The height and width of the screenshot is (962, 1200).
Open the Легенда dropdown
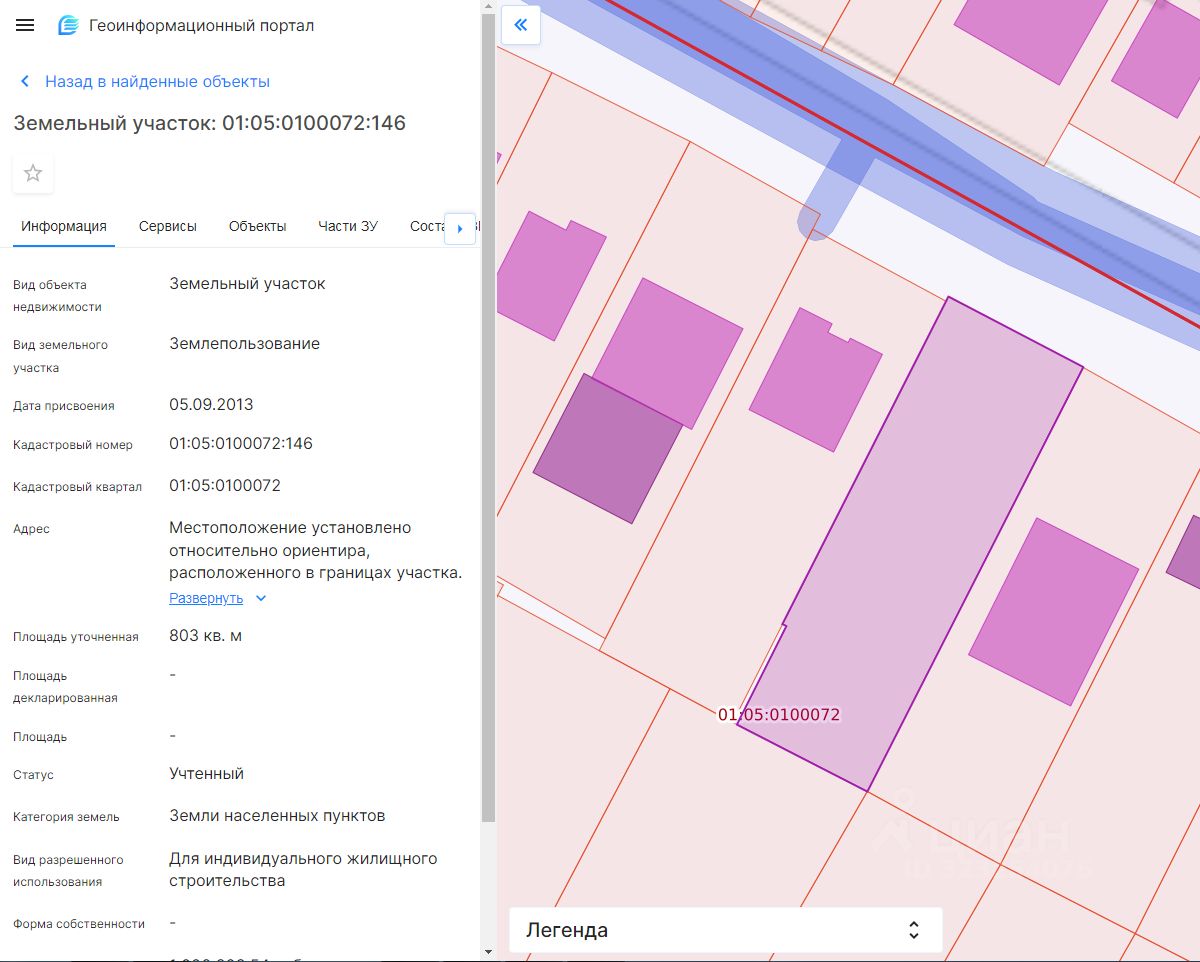click(x=725, y=930)
